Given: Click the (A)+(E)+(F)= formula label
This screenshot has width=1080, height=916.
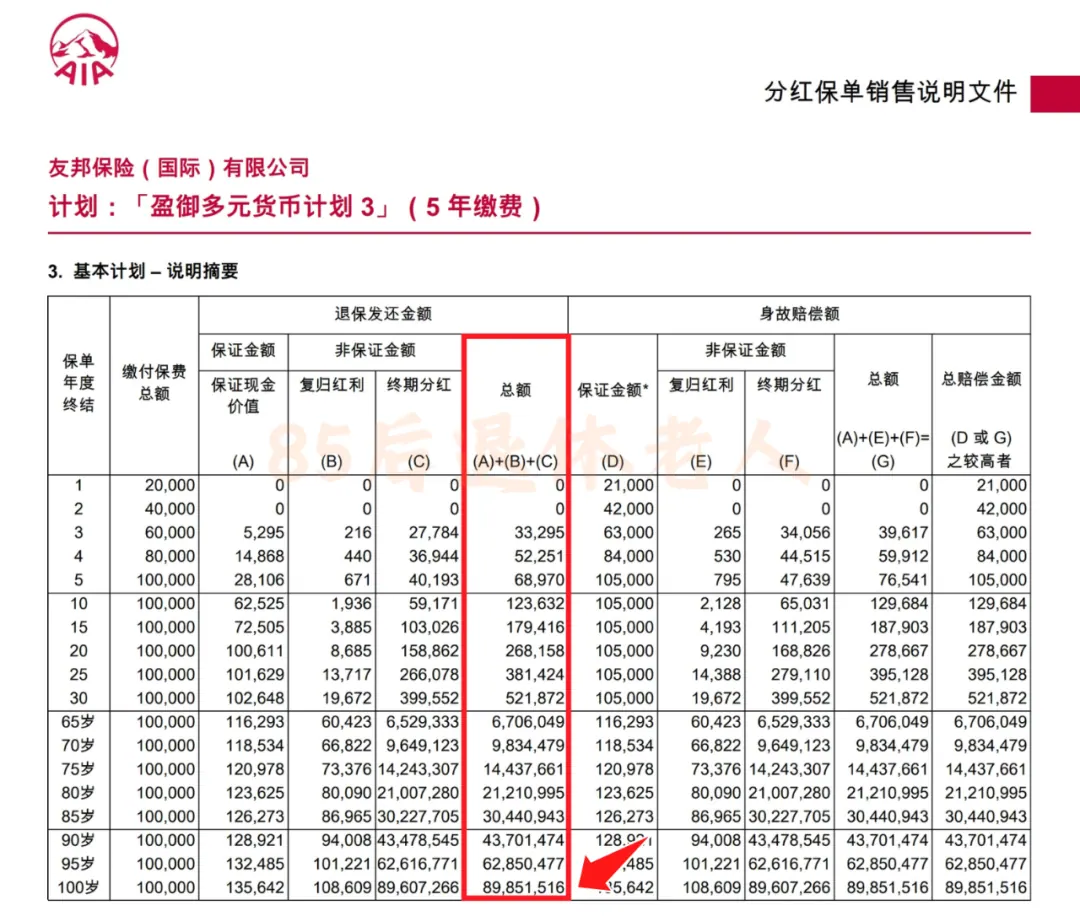Looking at the screenshot, I should (x=883, y=438).
